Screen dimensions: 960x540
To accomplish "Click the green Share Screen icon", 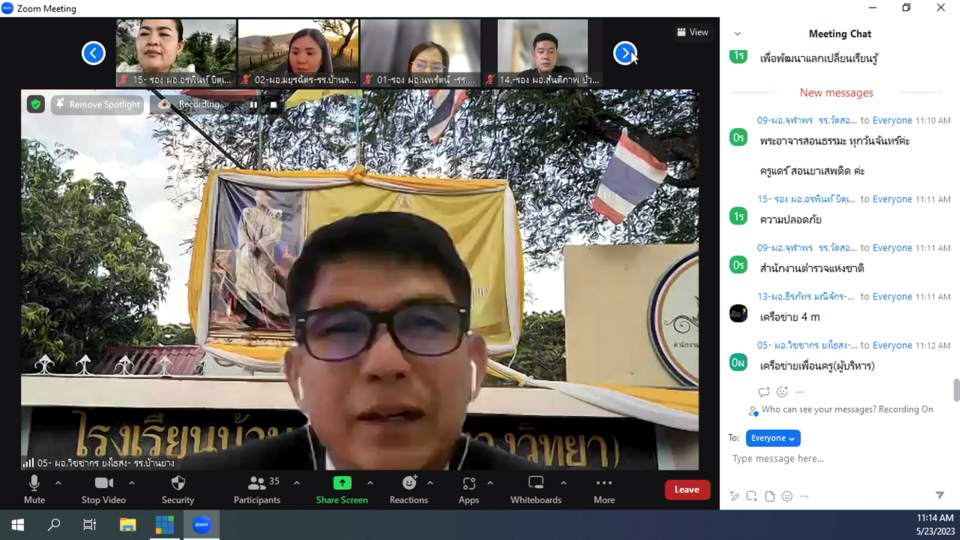I will [342, 483].
